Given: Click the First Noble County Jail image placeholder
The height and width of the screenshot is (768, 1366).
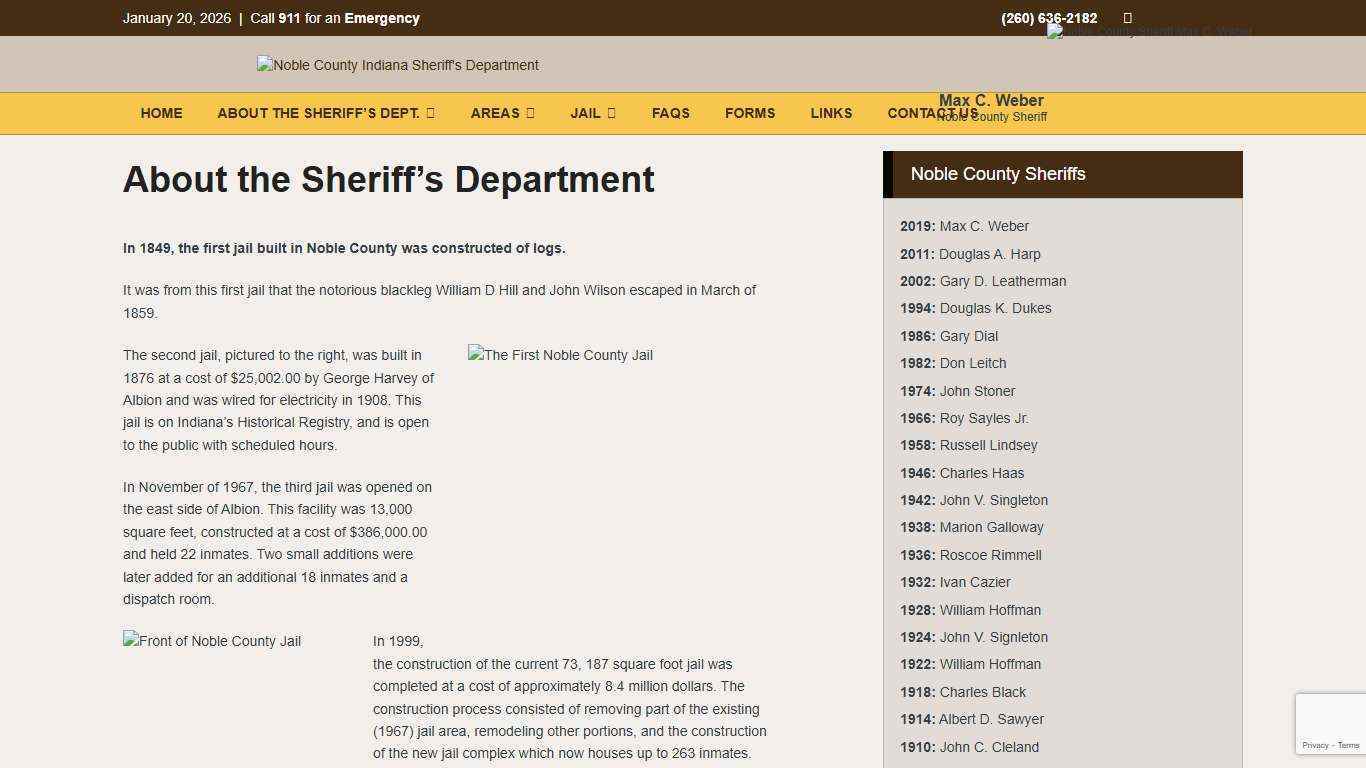Looking at the screenshot, I should click(x=560, y=355).
